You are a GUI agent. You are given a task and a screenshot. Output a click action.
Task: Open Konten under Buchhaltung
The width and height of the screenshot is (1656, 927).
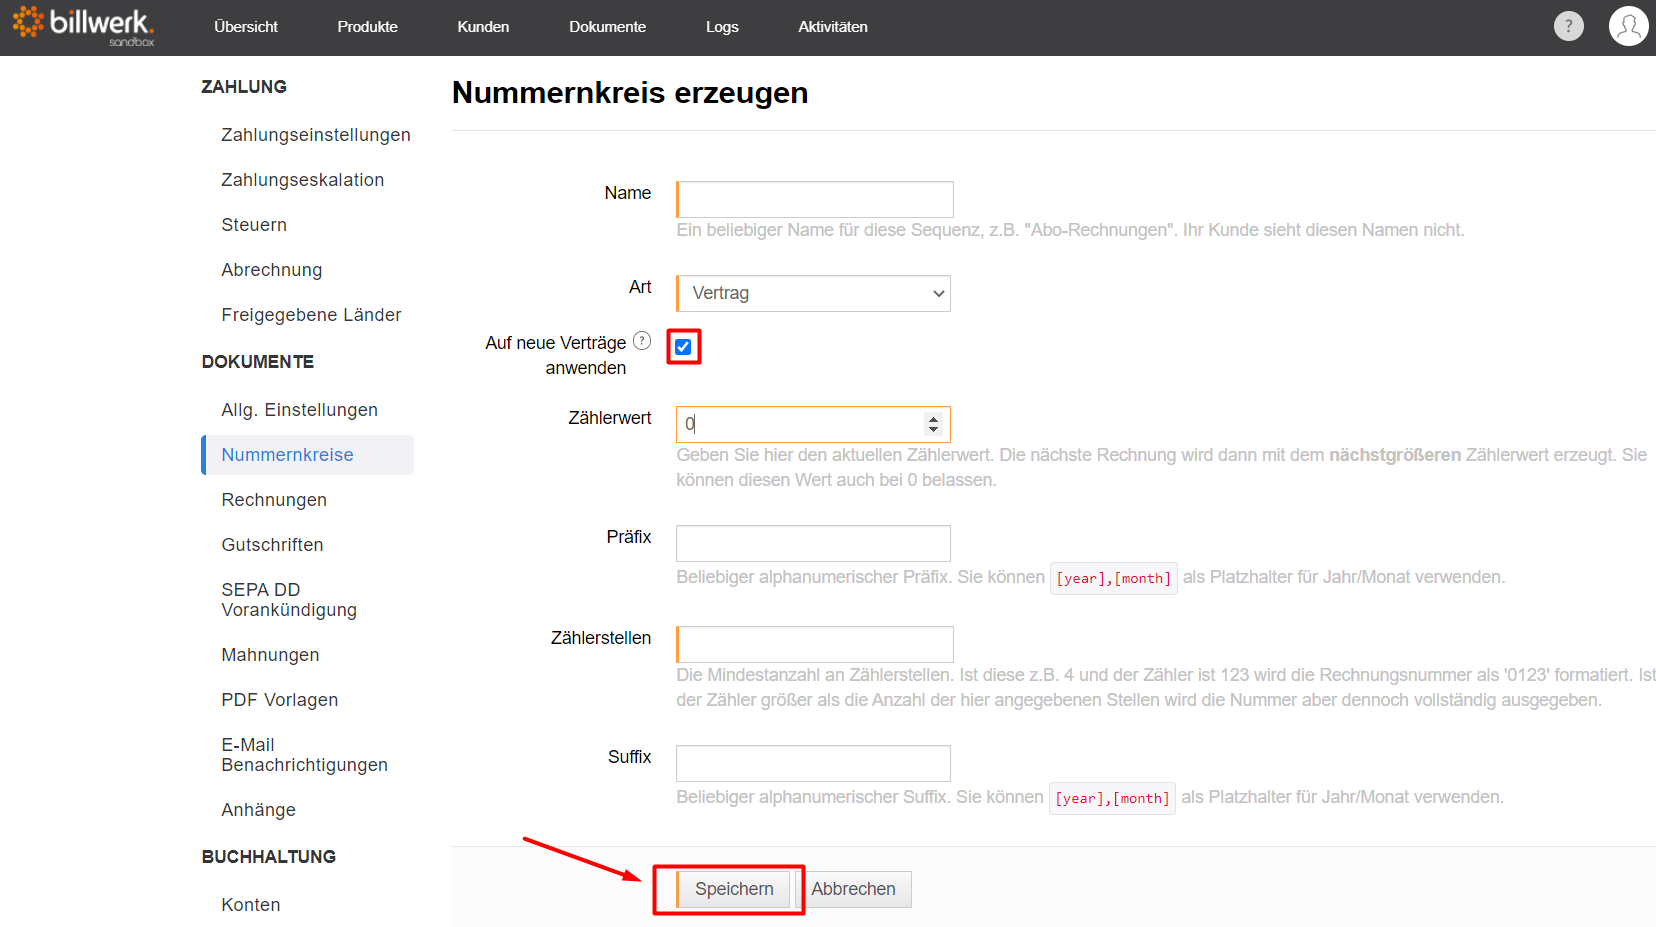point(251,905)
